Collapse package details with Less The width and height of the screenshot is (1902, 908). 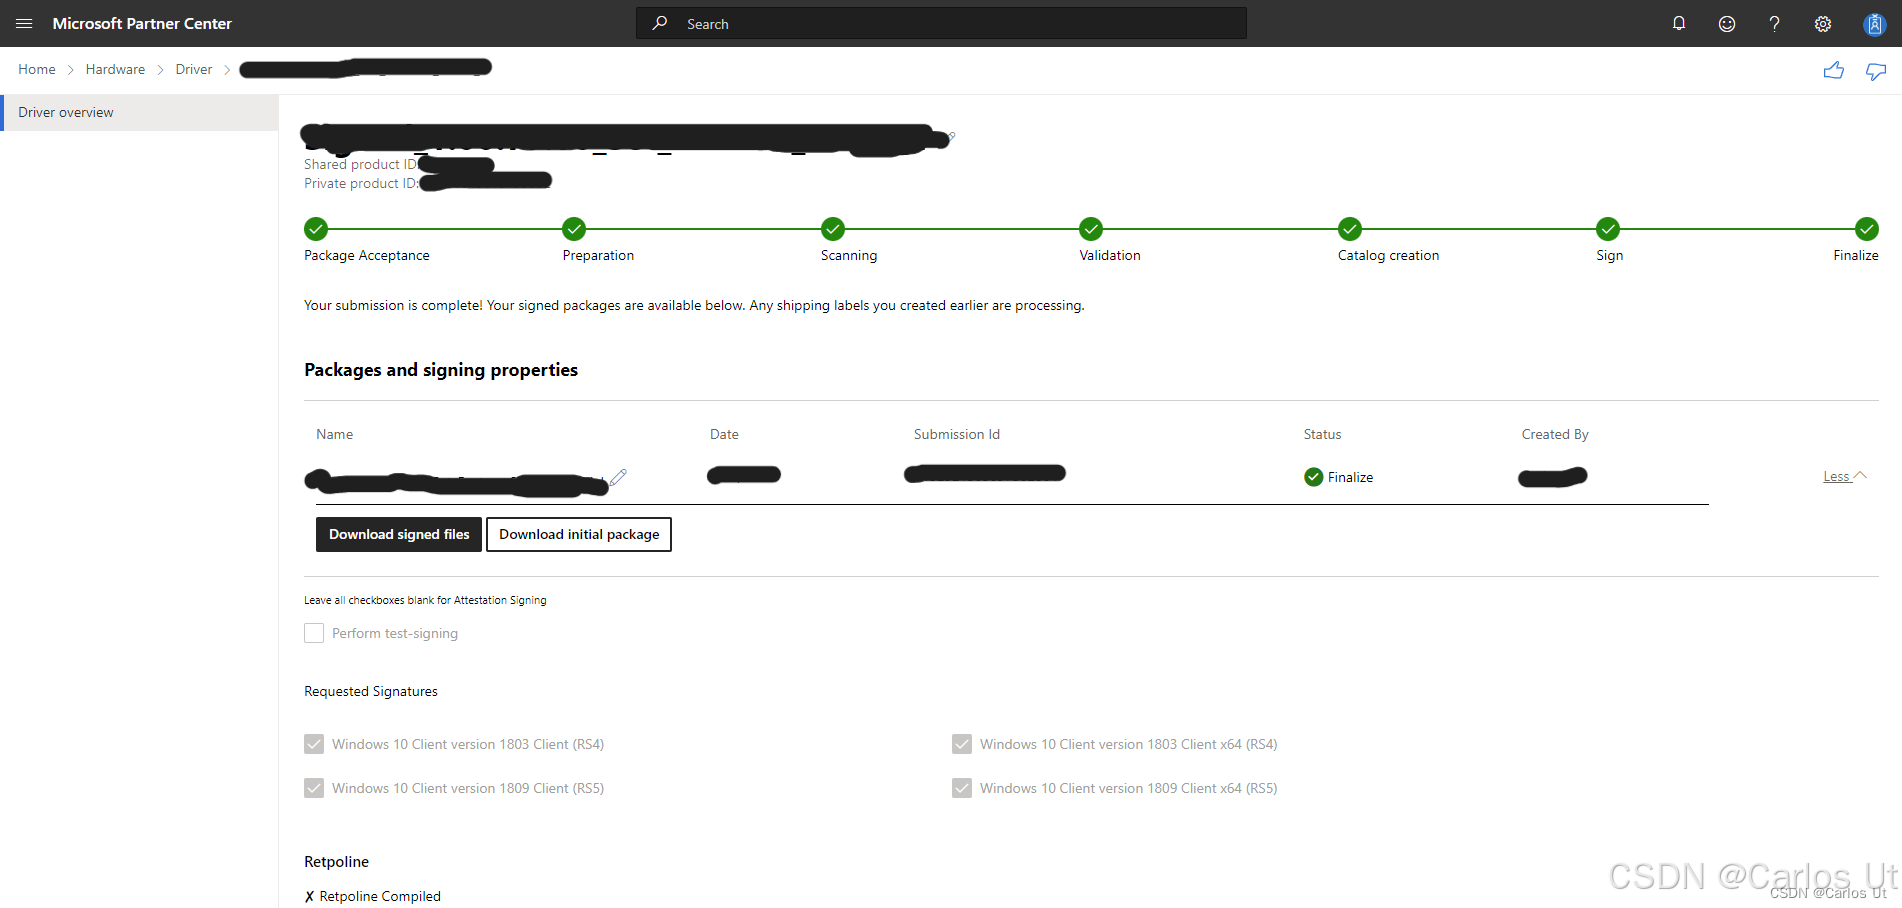point(1845,476)
